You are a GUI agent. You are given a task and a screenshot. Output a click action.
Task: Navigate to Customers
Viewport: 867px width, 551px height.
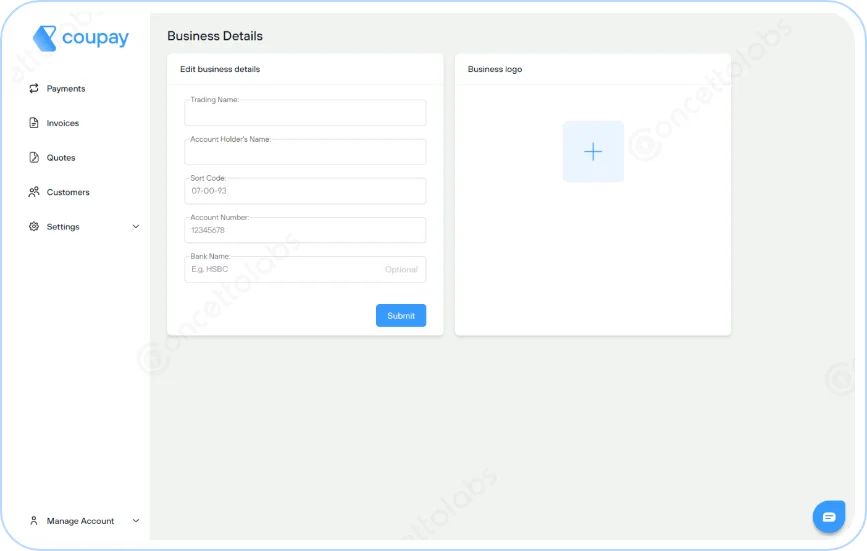(68, 192)
